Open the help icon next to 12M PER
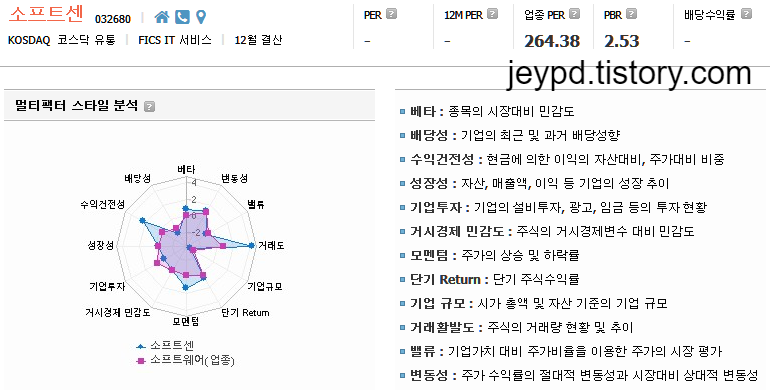Viewport: 770px width, 390px height. [493, 14]
